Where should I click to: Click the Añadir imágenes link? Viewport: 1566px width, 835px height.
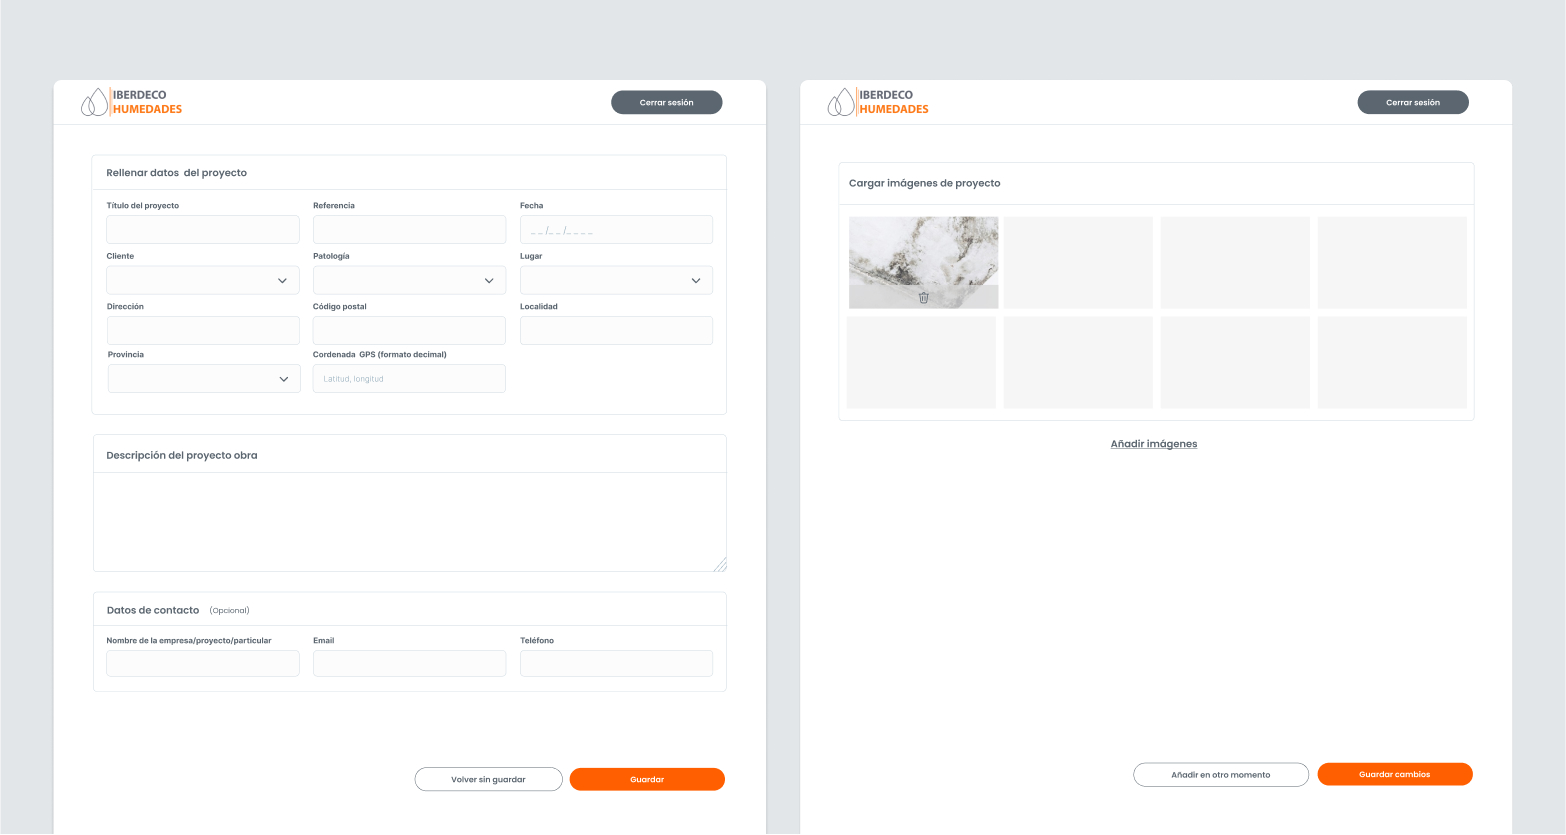click(1153, 444)
